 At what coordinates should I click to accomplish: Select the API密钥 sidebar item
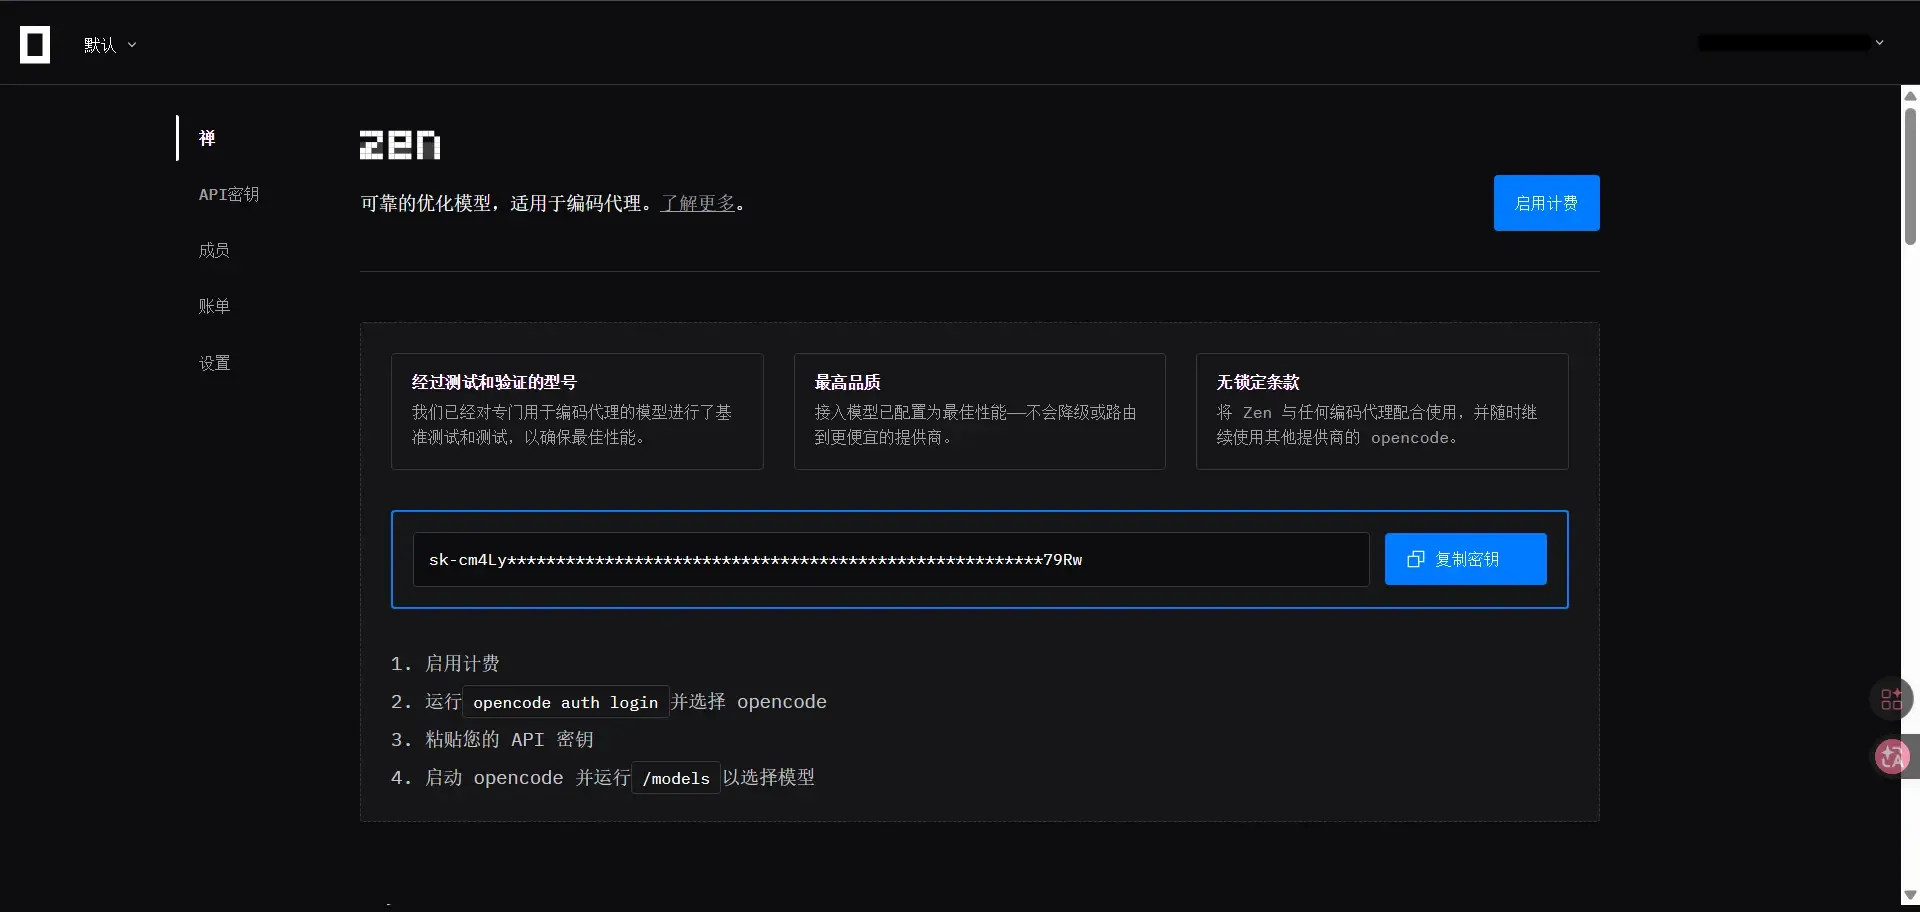pos(229,194)
